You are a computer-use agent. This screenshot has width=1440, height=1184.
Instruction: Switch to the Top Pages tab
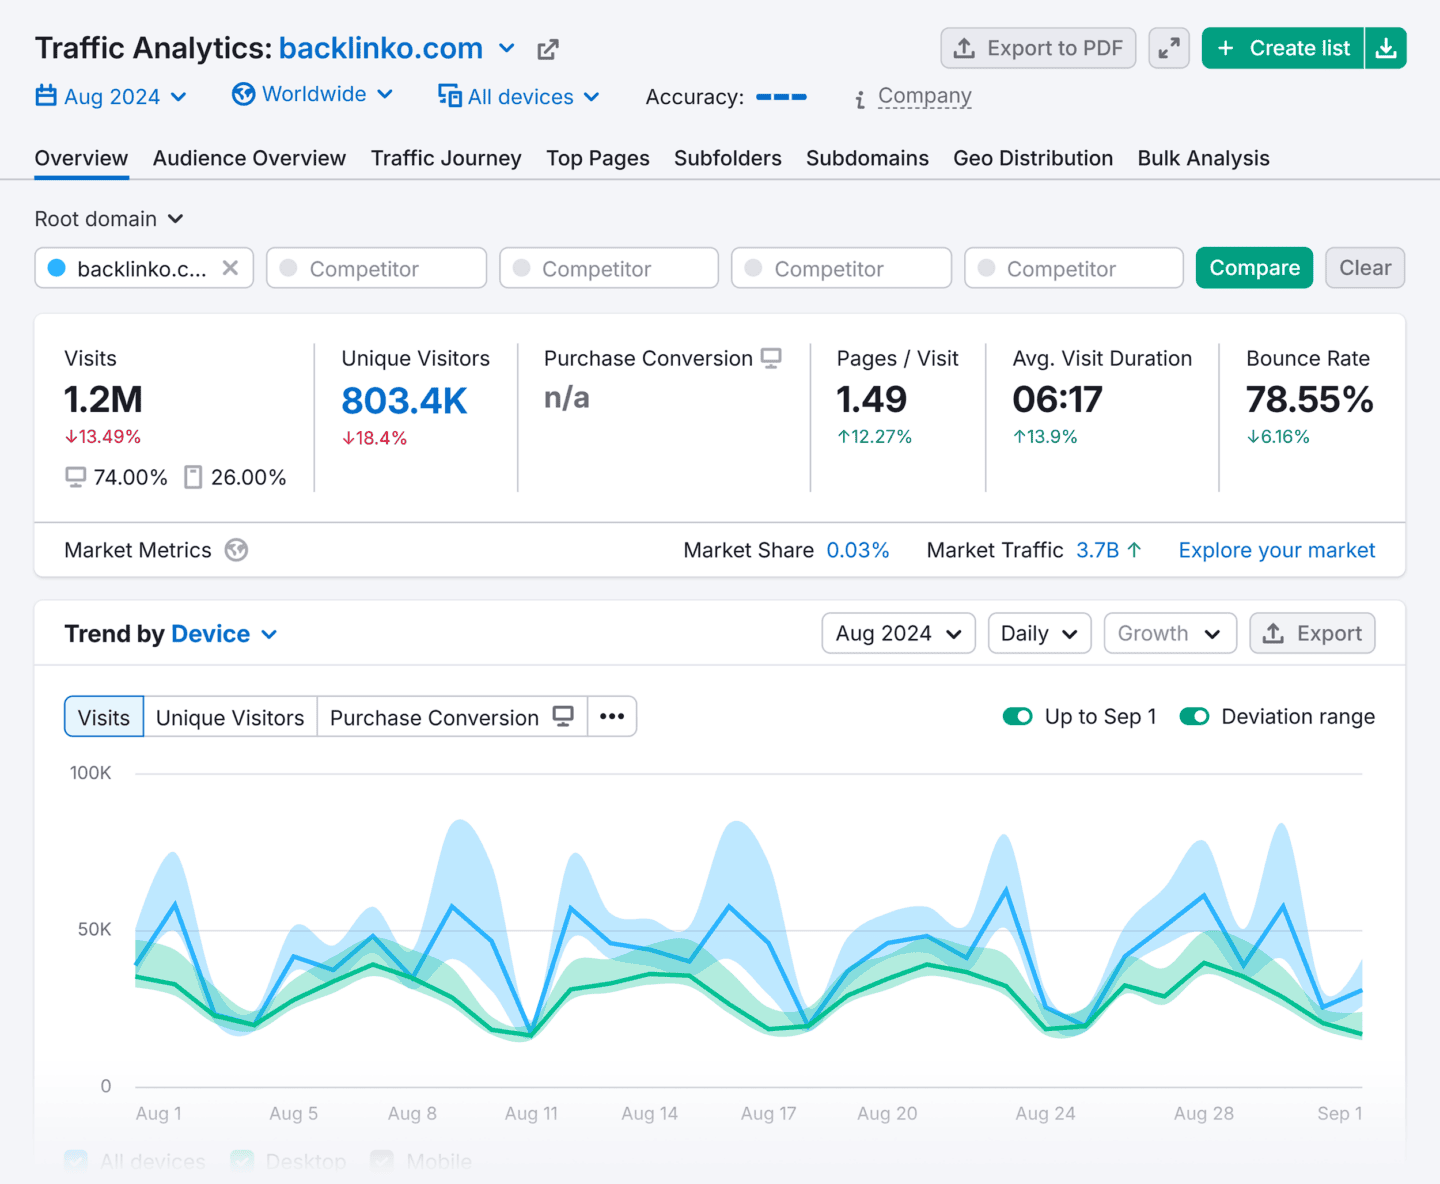[x=597, y=158]
